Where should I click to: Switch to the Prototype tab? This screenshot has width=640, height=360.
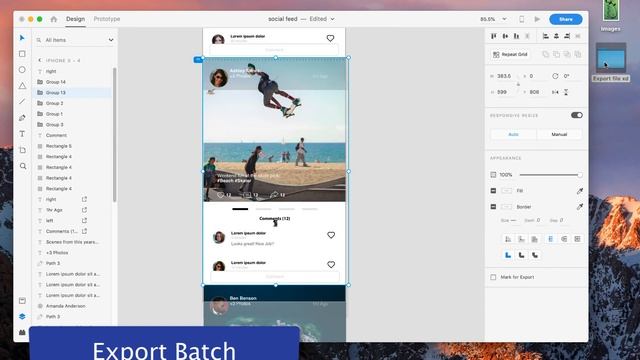[107, 19]
